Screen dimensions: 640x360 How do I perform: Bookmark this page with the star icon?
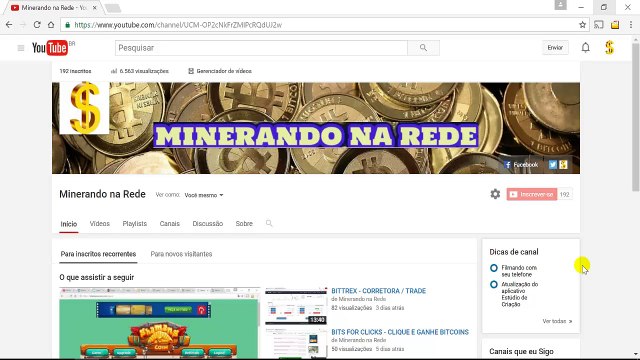(582, 25)
